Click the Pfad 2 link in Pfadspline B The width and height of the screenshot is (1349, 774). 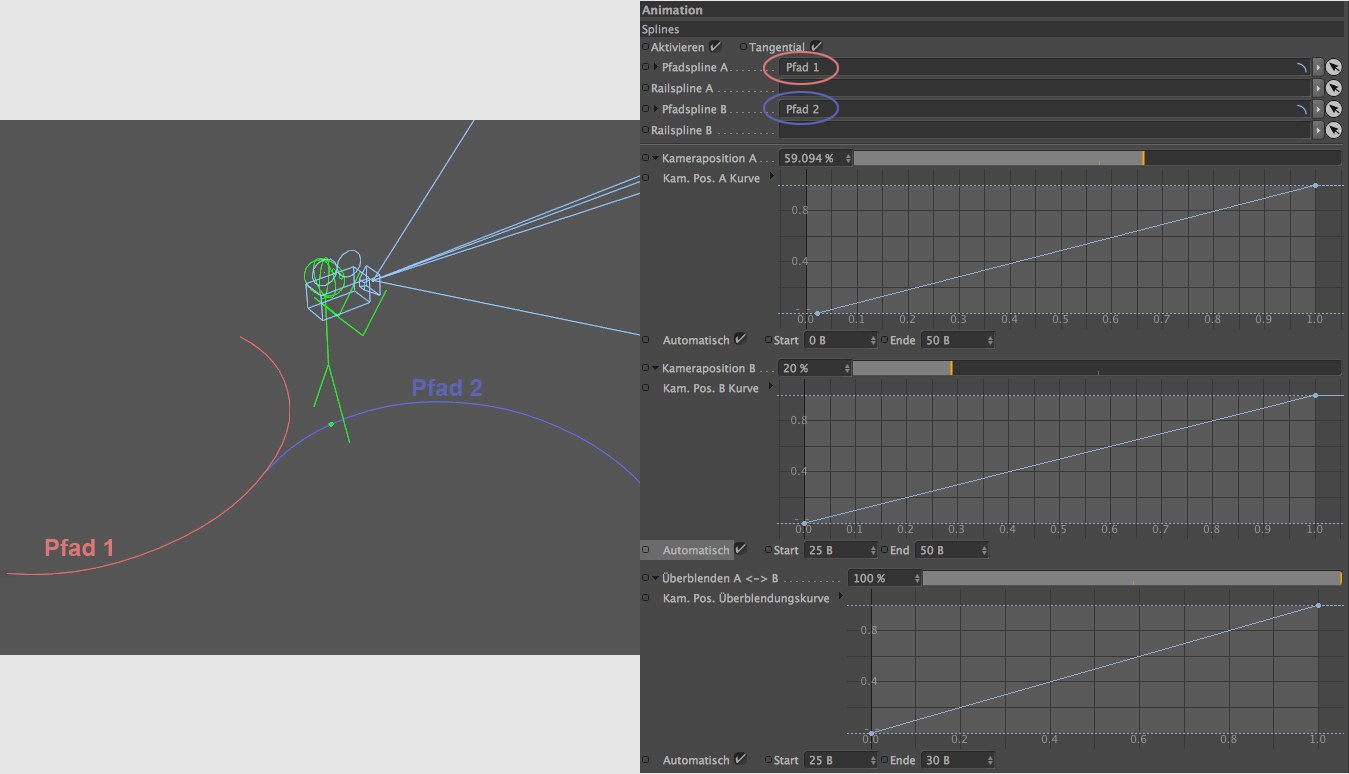click(x=802, y=109)
